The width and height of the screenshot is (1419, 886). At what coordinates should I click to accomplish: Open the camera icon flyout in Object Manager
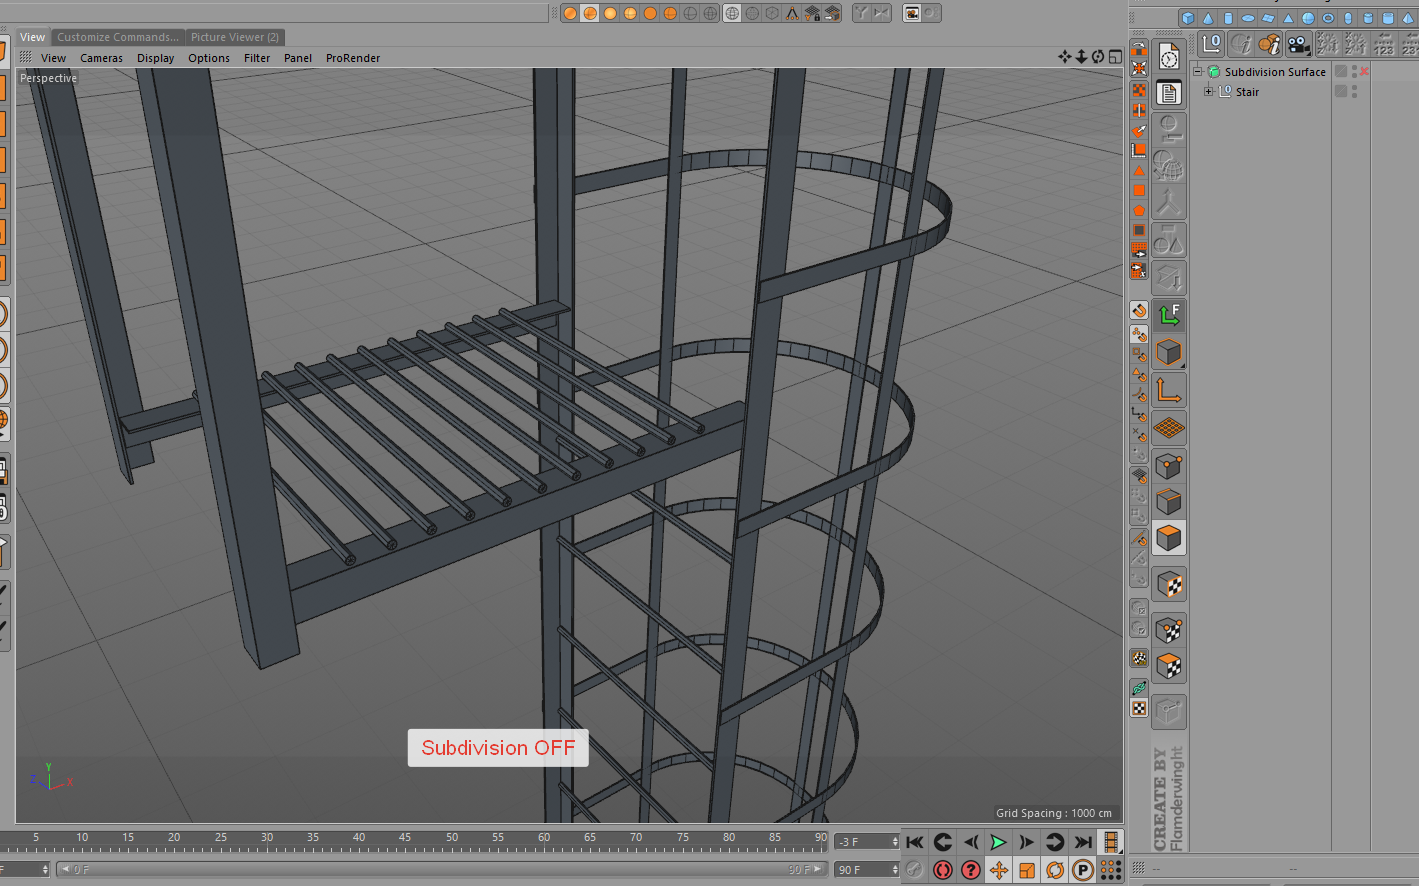(x=1298, y=44)
